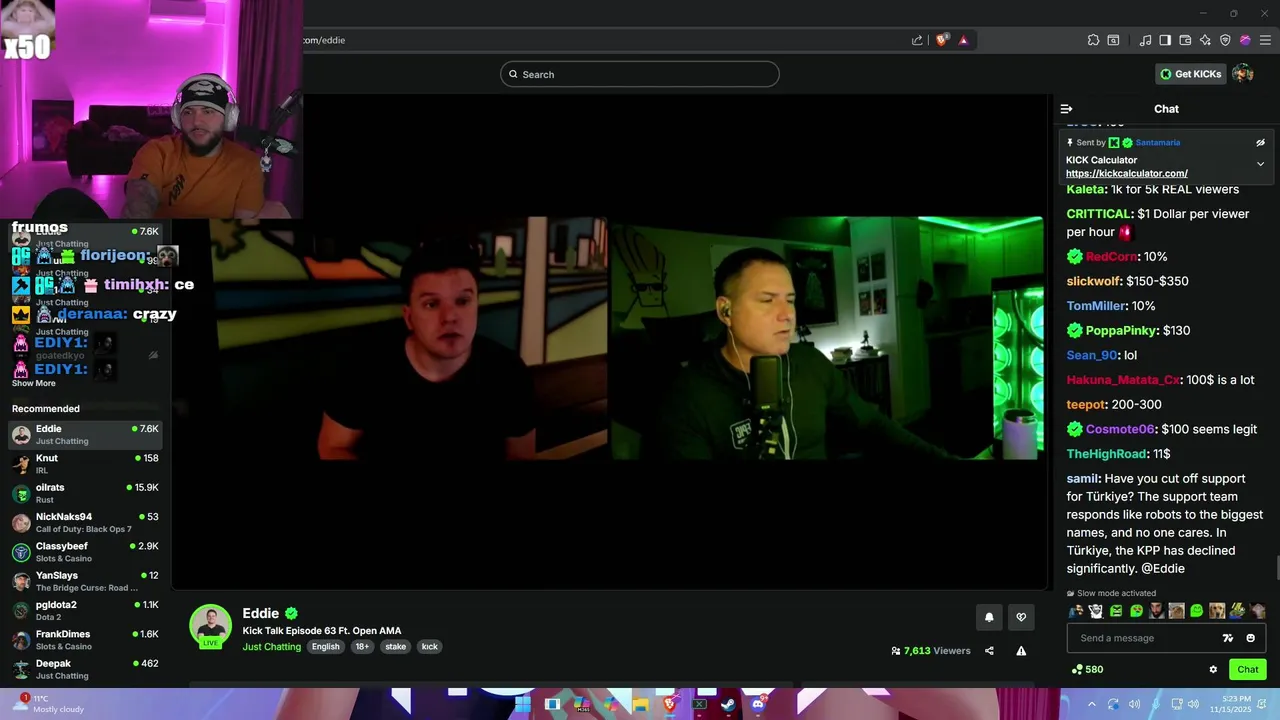Click the chat scrollbar
The image size is (1280, 720).
pyautogui.click(x=1276, y=568)
